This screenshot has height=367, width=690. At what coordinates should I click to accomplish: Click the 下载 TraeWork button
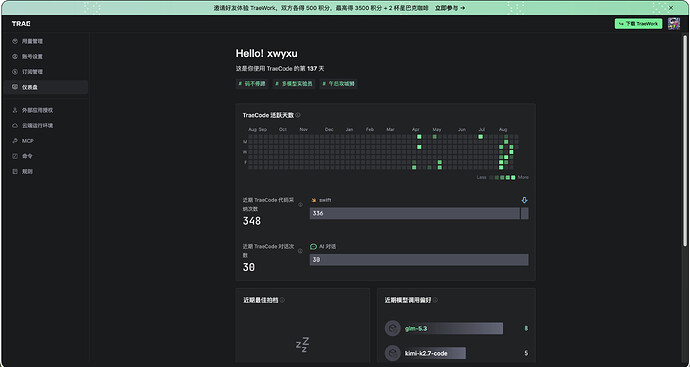(638, 24)
